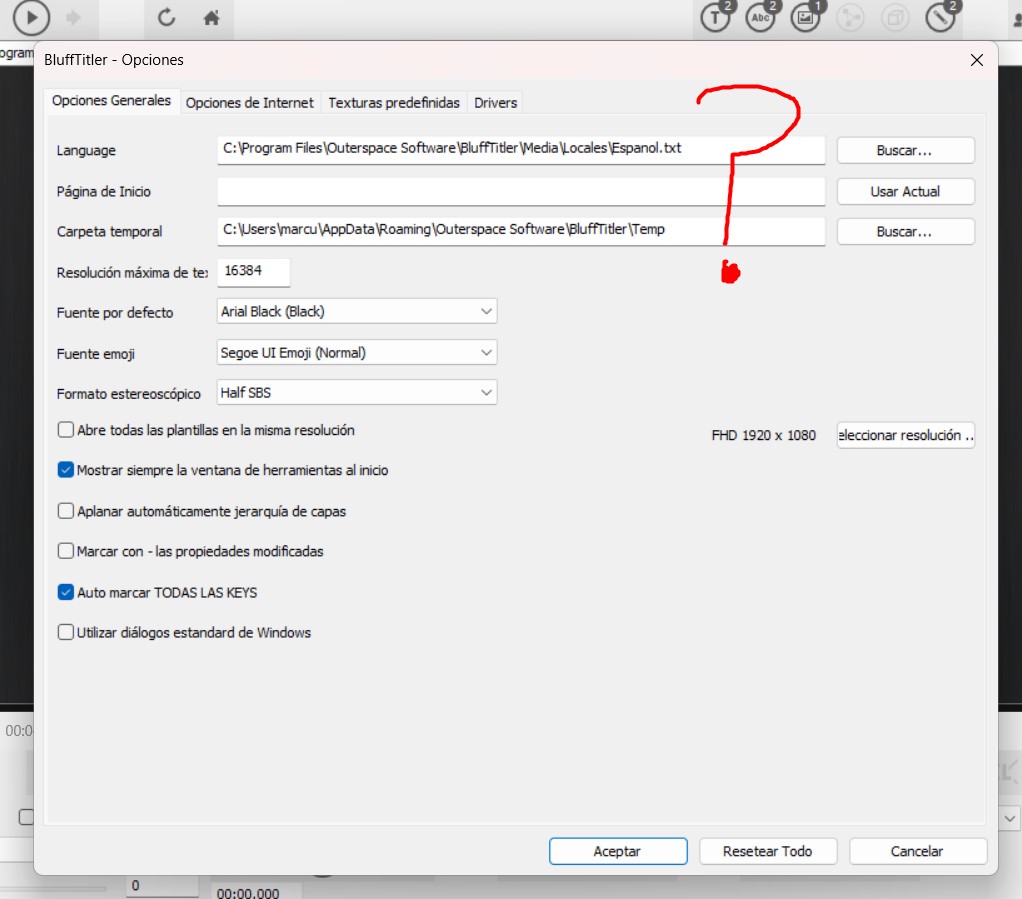Image resolution: width=1022 pixels, height=899 pixels.
Task: Enable Aplanar automáticamente jerarquía de capas
Action: coord(65,511)
